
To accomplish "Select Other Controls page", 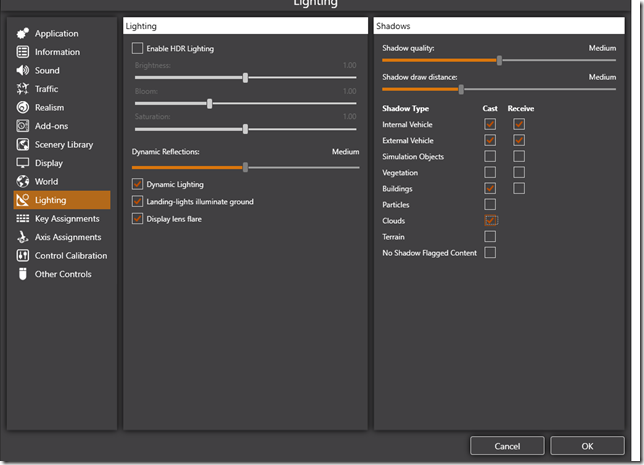I will pos(63,274).
